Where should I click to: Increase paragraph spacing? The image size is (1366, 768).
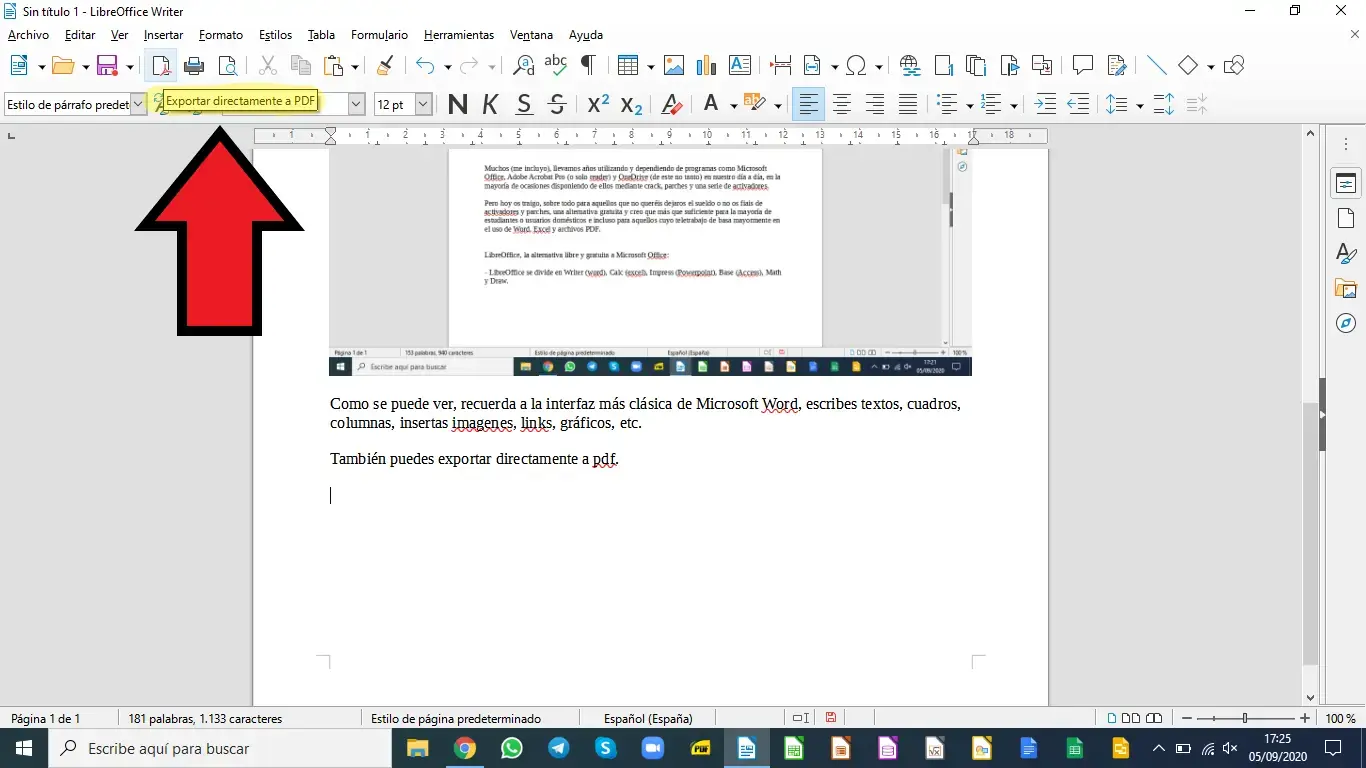[1163, 104]
